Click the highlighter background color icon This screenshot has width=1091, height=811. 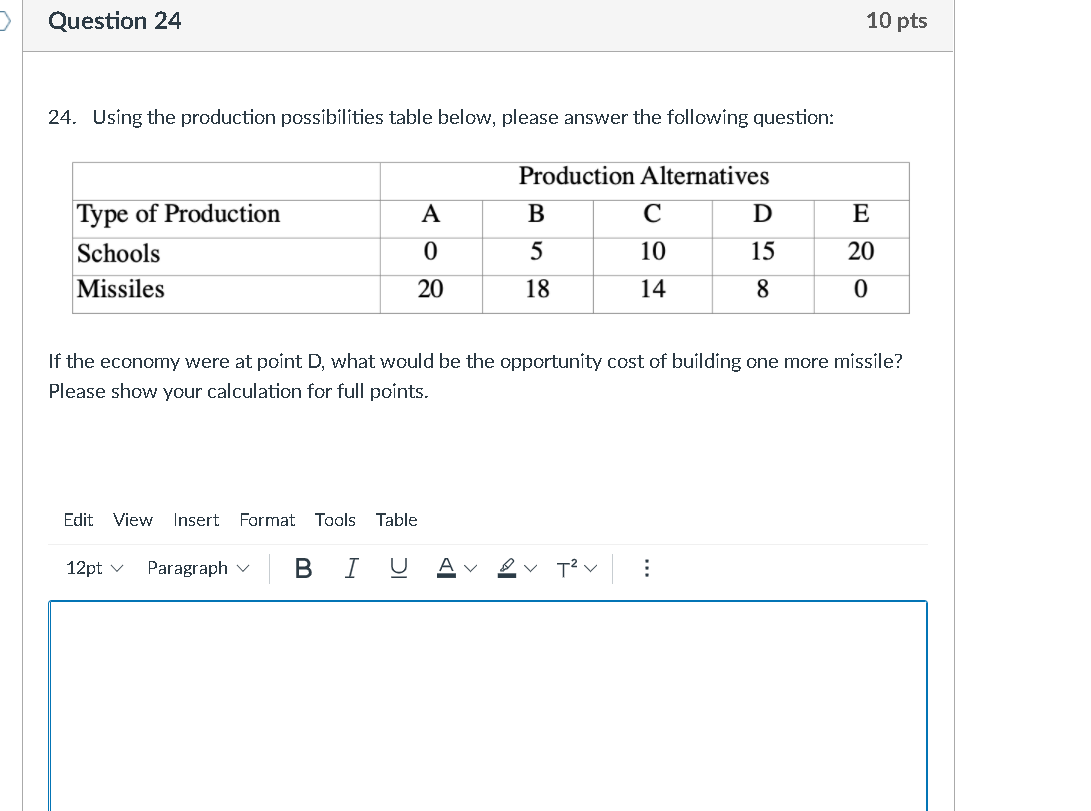(508, 568)
